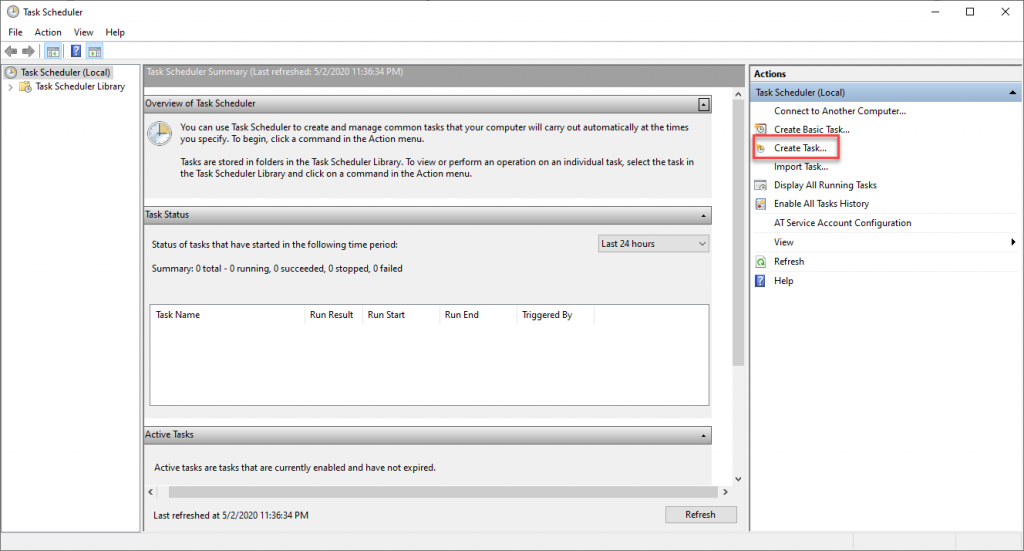Click the Task Scheduler clock icon in title bar
This screenshot has width=1024, height=551.
click(x=12, y=12)
